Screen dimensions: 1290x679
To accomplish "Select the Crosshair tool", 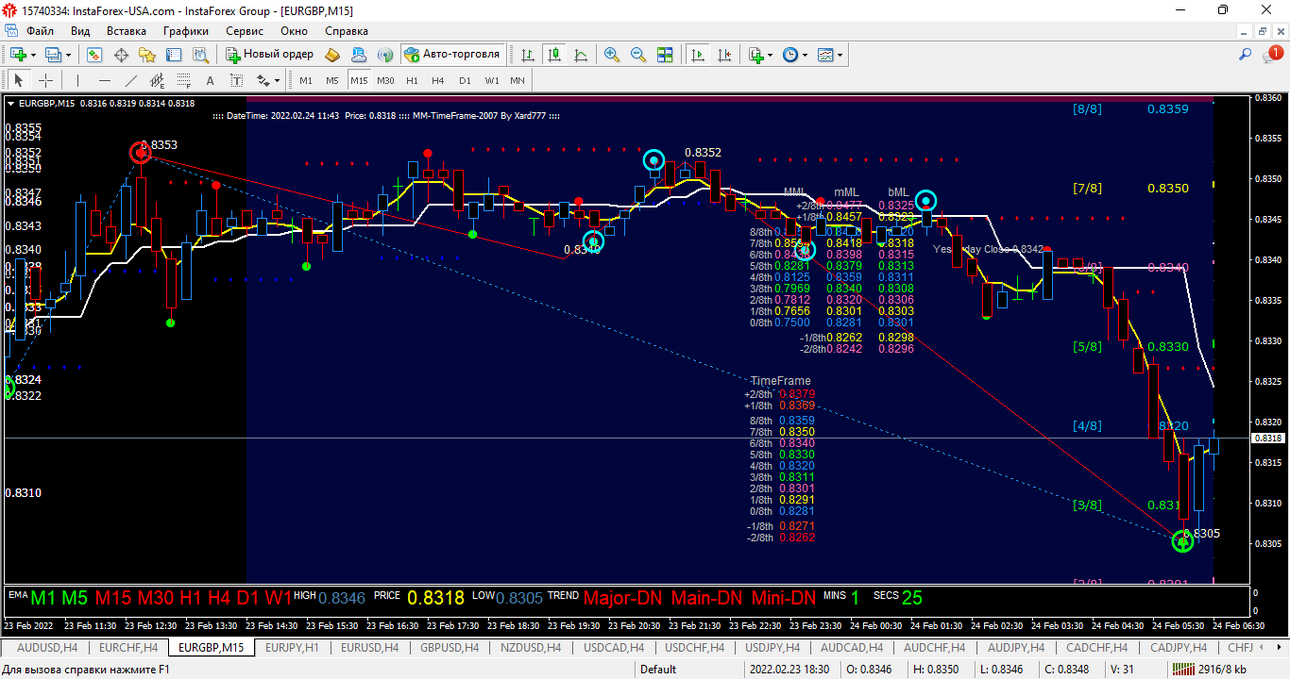I will 44,80.
